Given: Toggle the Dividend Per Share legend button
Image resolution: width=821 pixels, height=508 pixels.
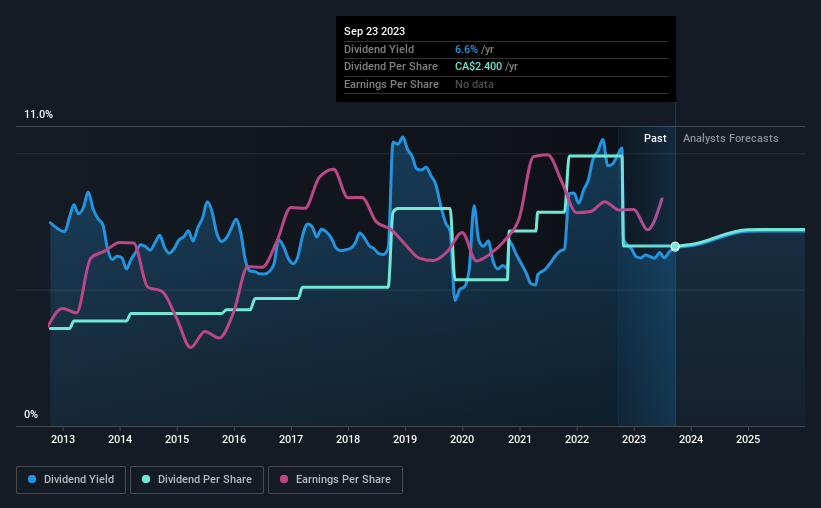Looking at the screenshot, I should tap(197, 480).
